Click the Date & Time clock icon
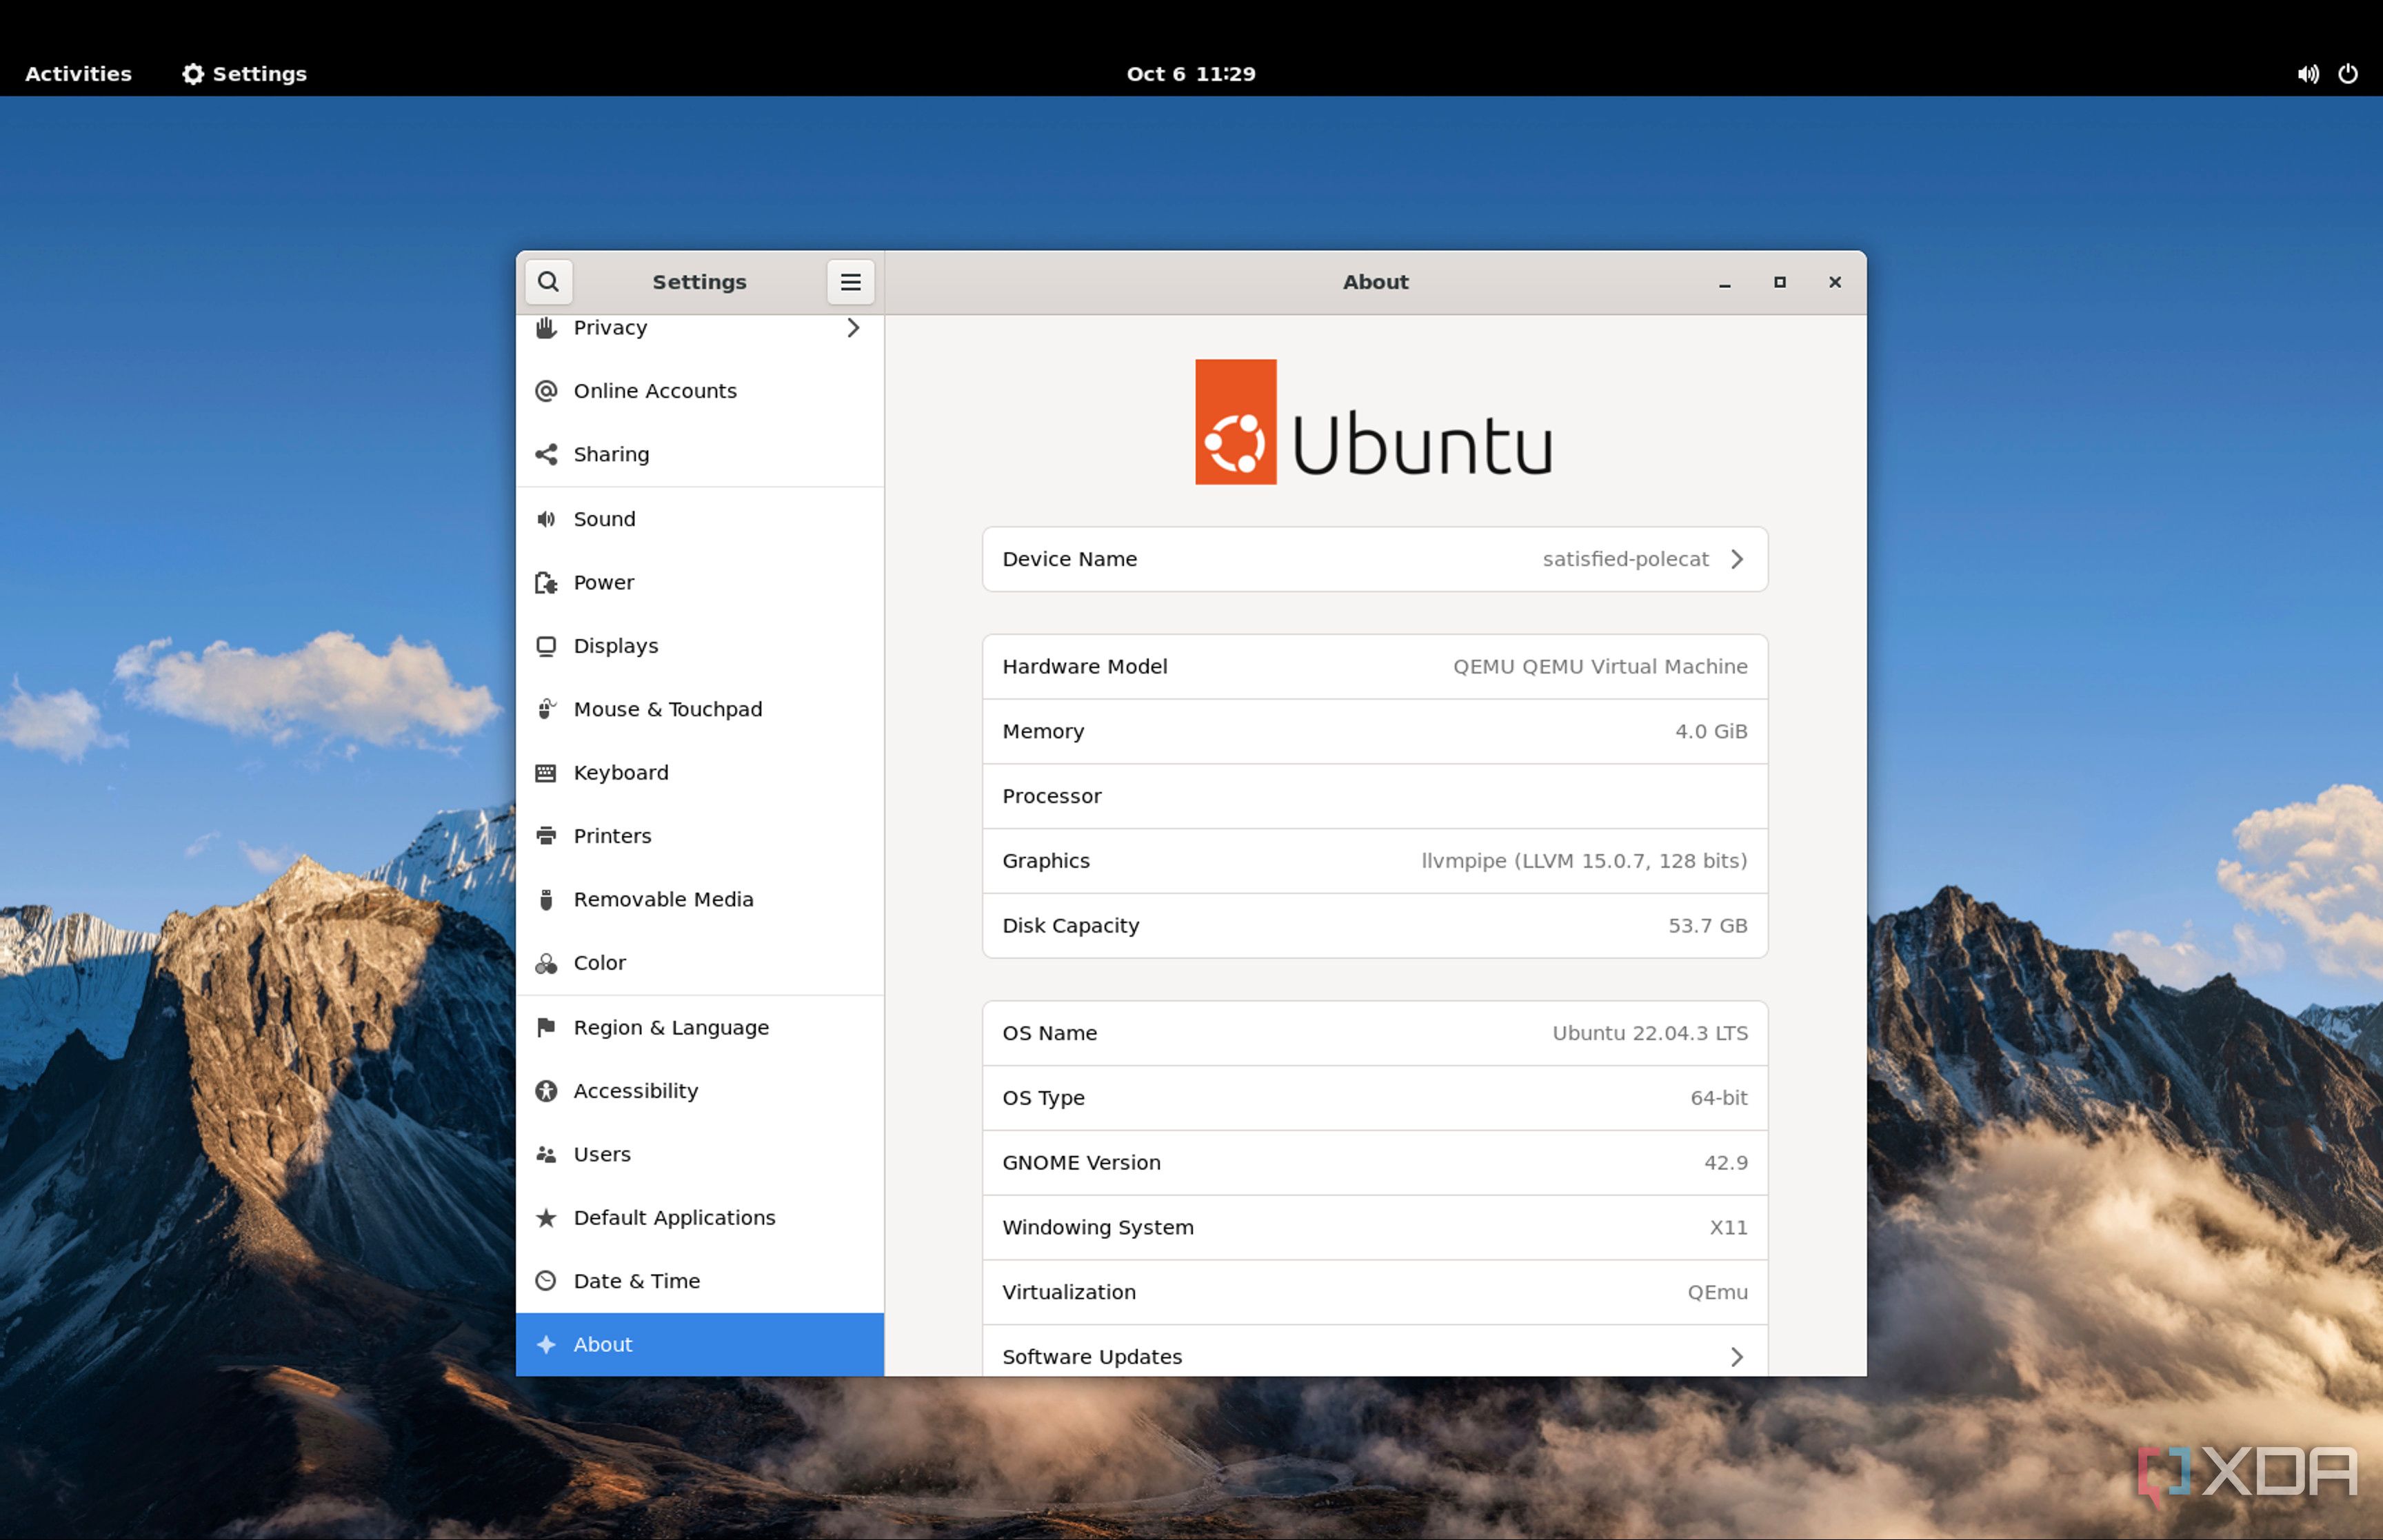Viewport: 2383px width, 1540px height. [546, 1281]
